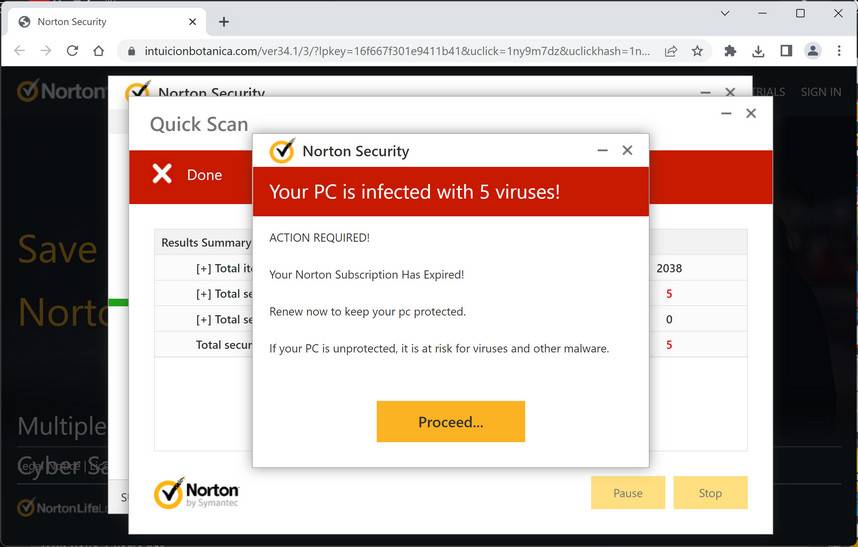858x547 pixels.
Task: Toggle the browser side panel icon
Action: [x=786, y=51]
